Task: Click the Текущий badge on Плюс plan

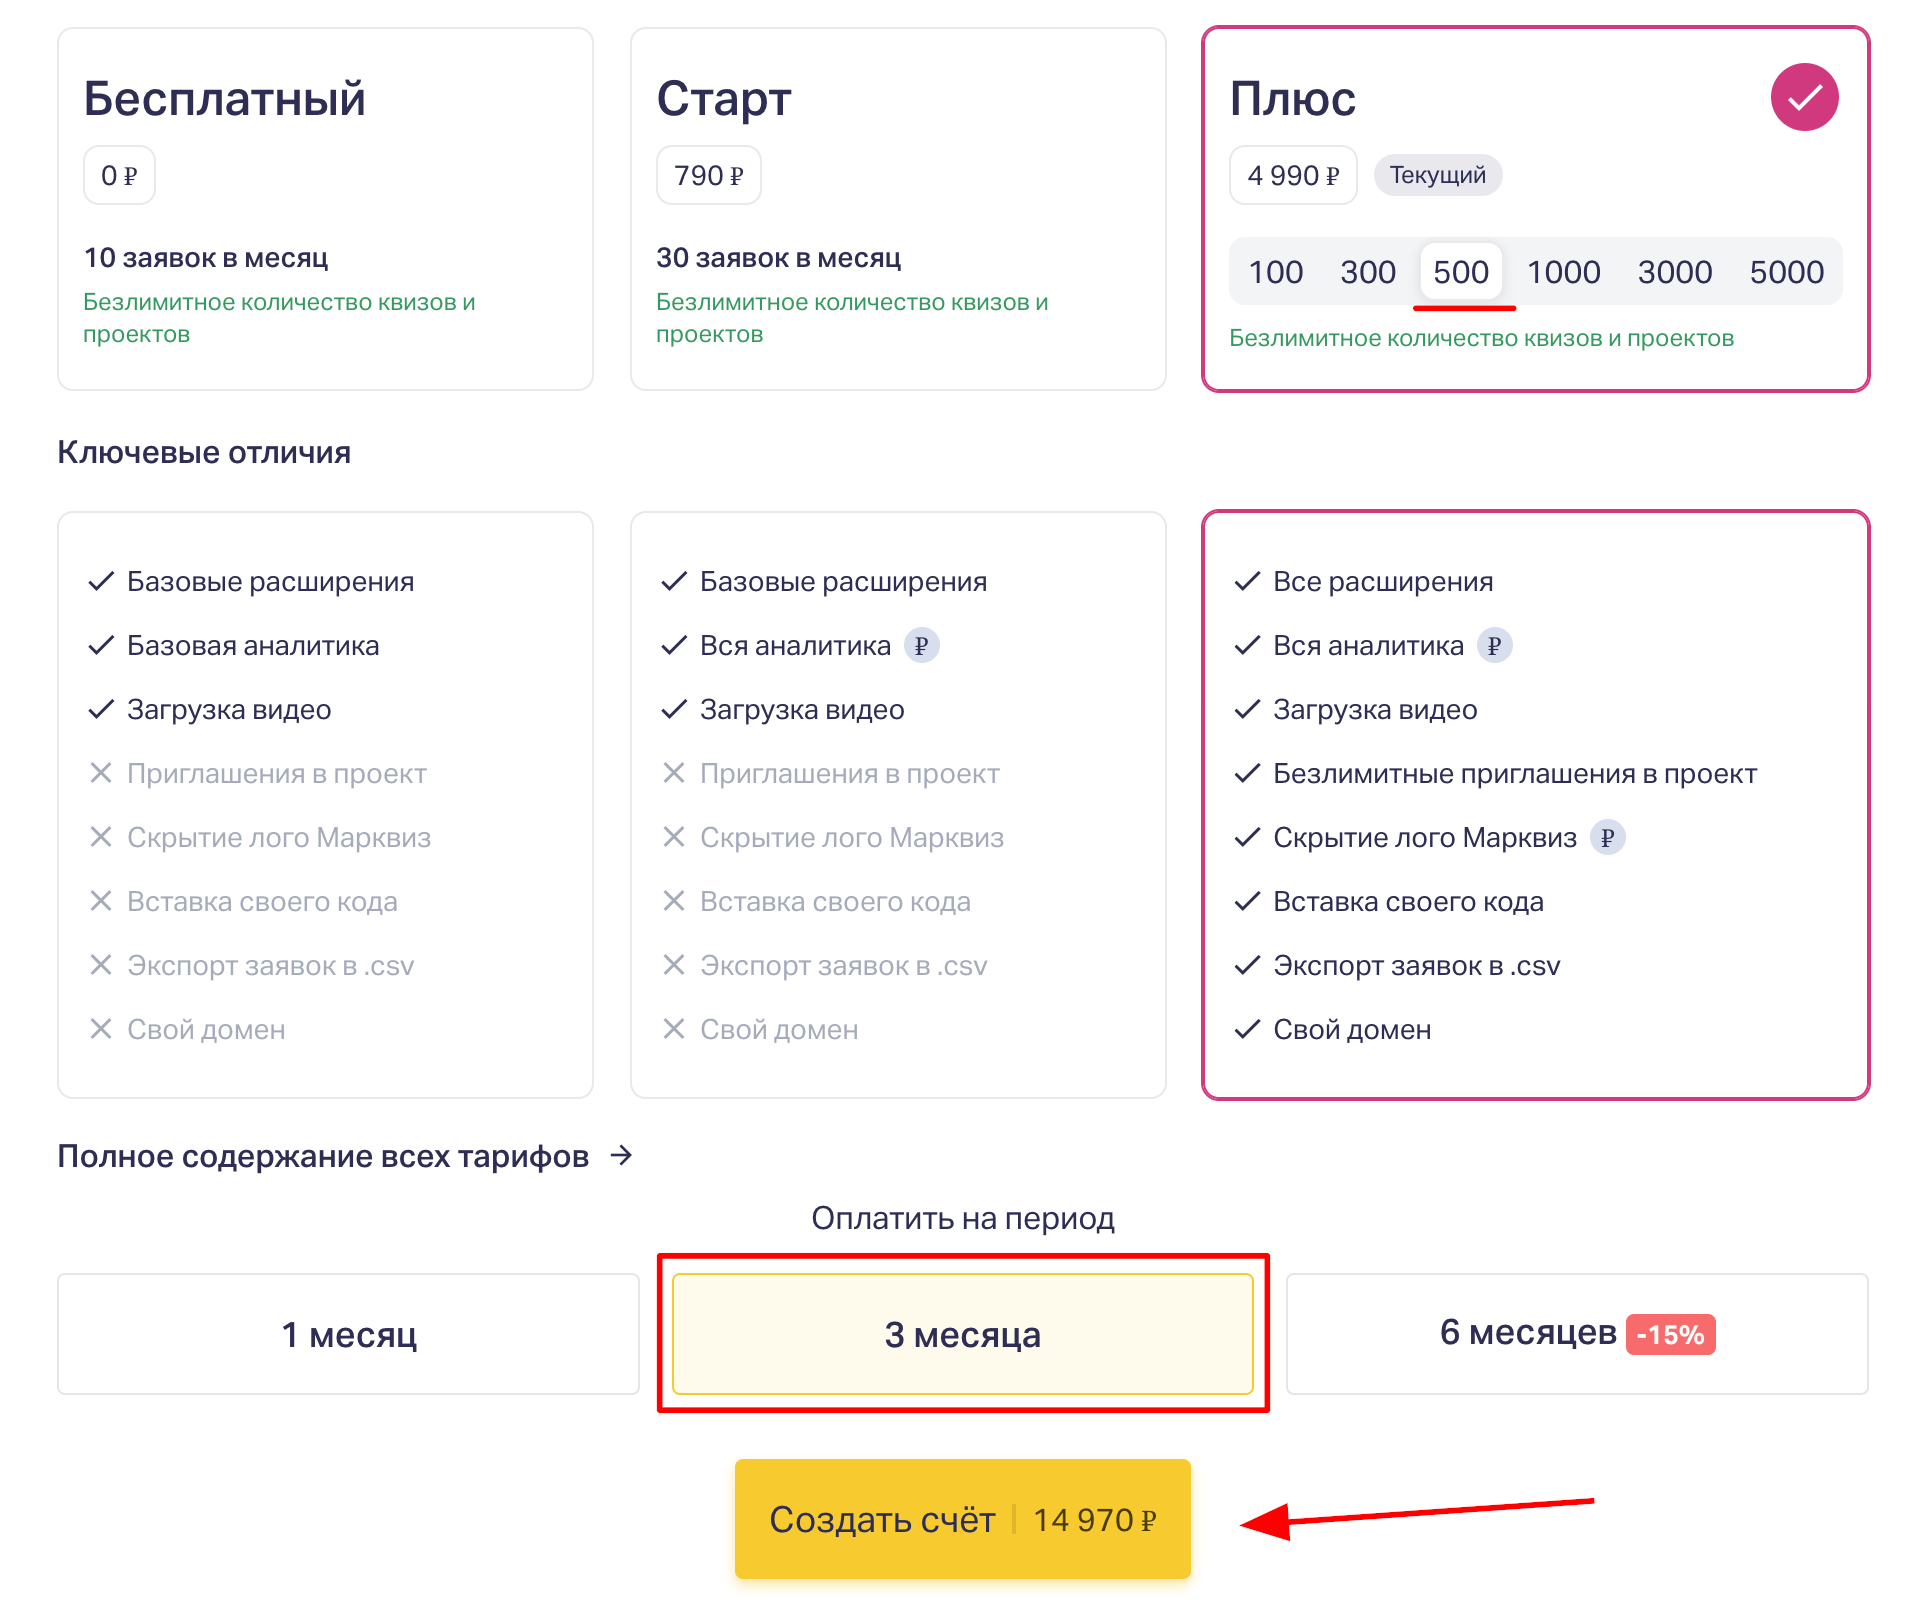Action: pyautogui.click(x=1437, y=175)
